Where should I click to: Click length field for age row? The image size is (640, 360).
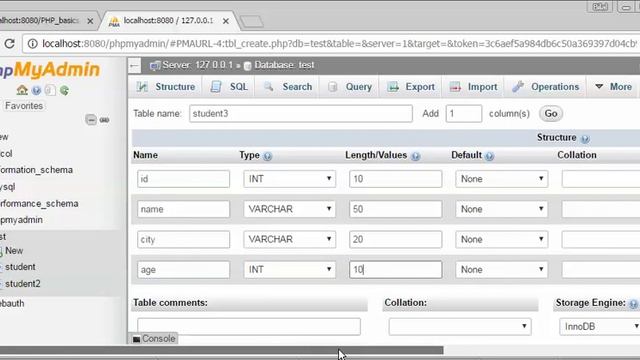pyautogui.click(x=396, y=269)
